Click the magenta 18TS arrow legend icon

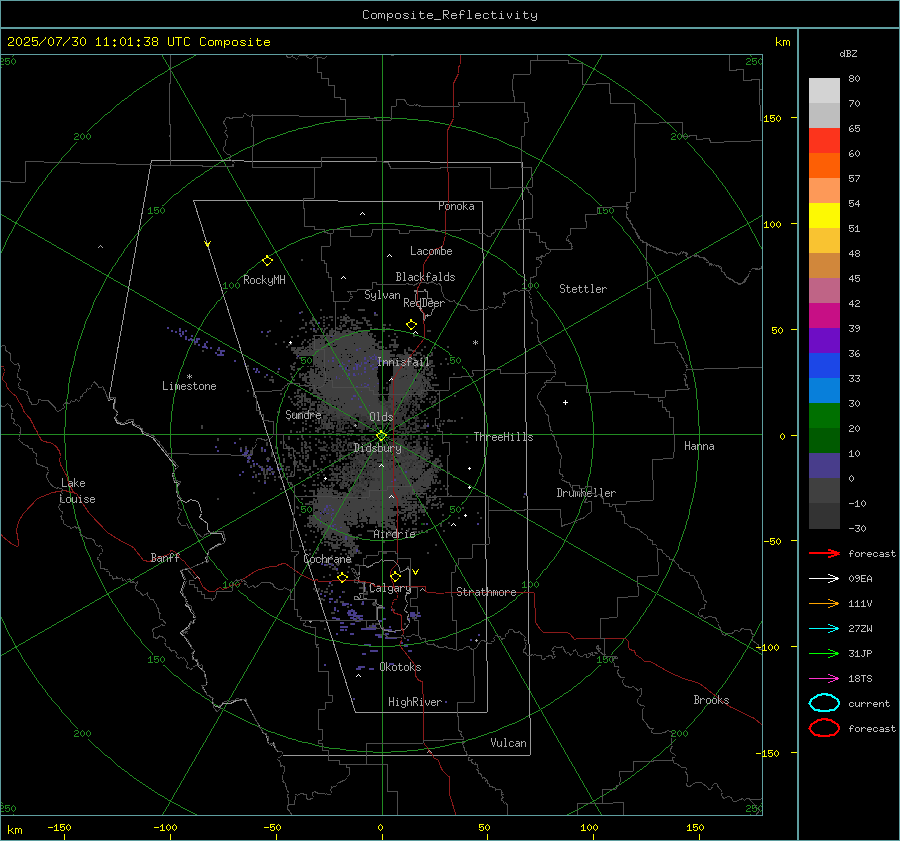click(824, 679)
